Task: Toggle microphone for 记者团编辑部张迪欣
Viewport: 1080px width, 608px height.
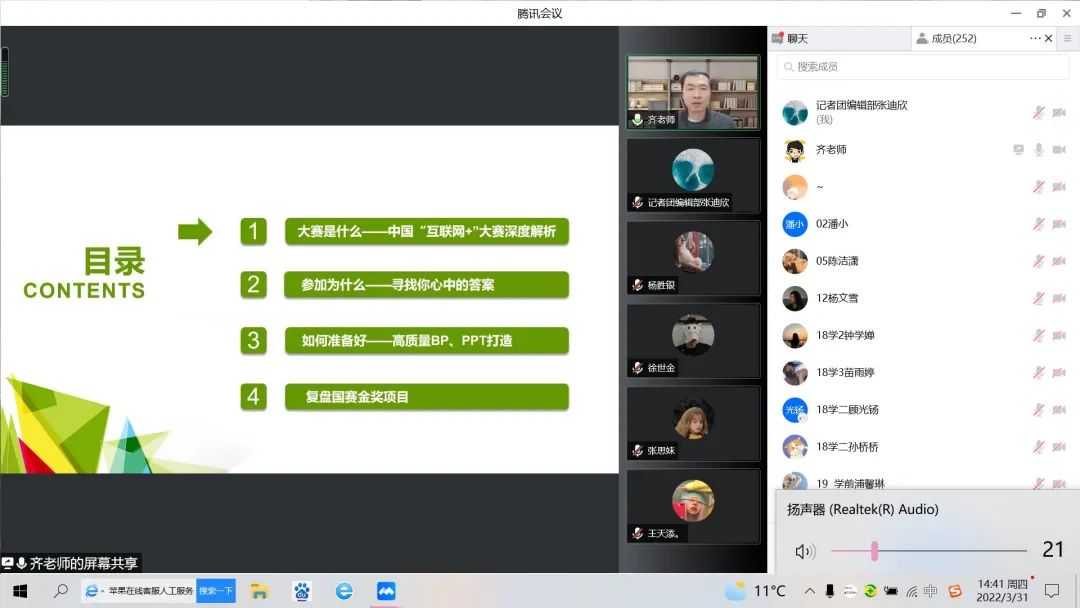Action: [1039, 113]
